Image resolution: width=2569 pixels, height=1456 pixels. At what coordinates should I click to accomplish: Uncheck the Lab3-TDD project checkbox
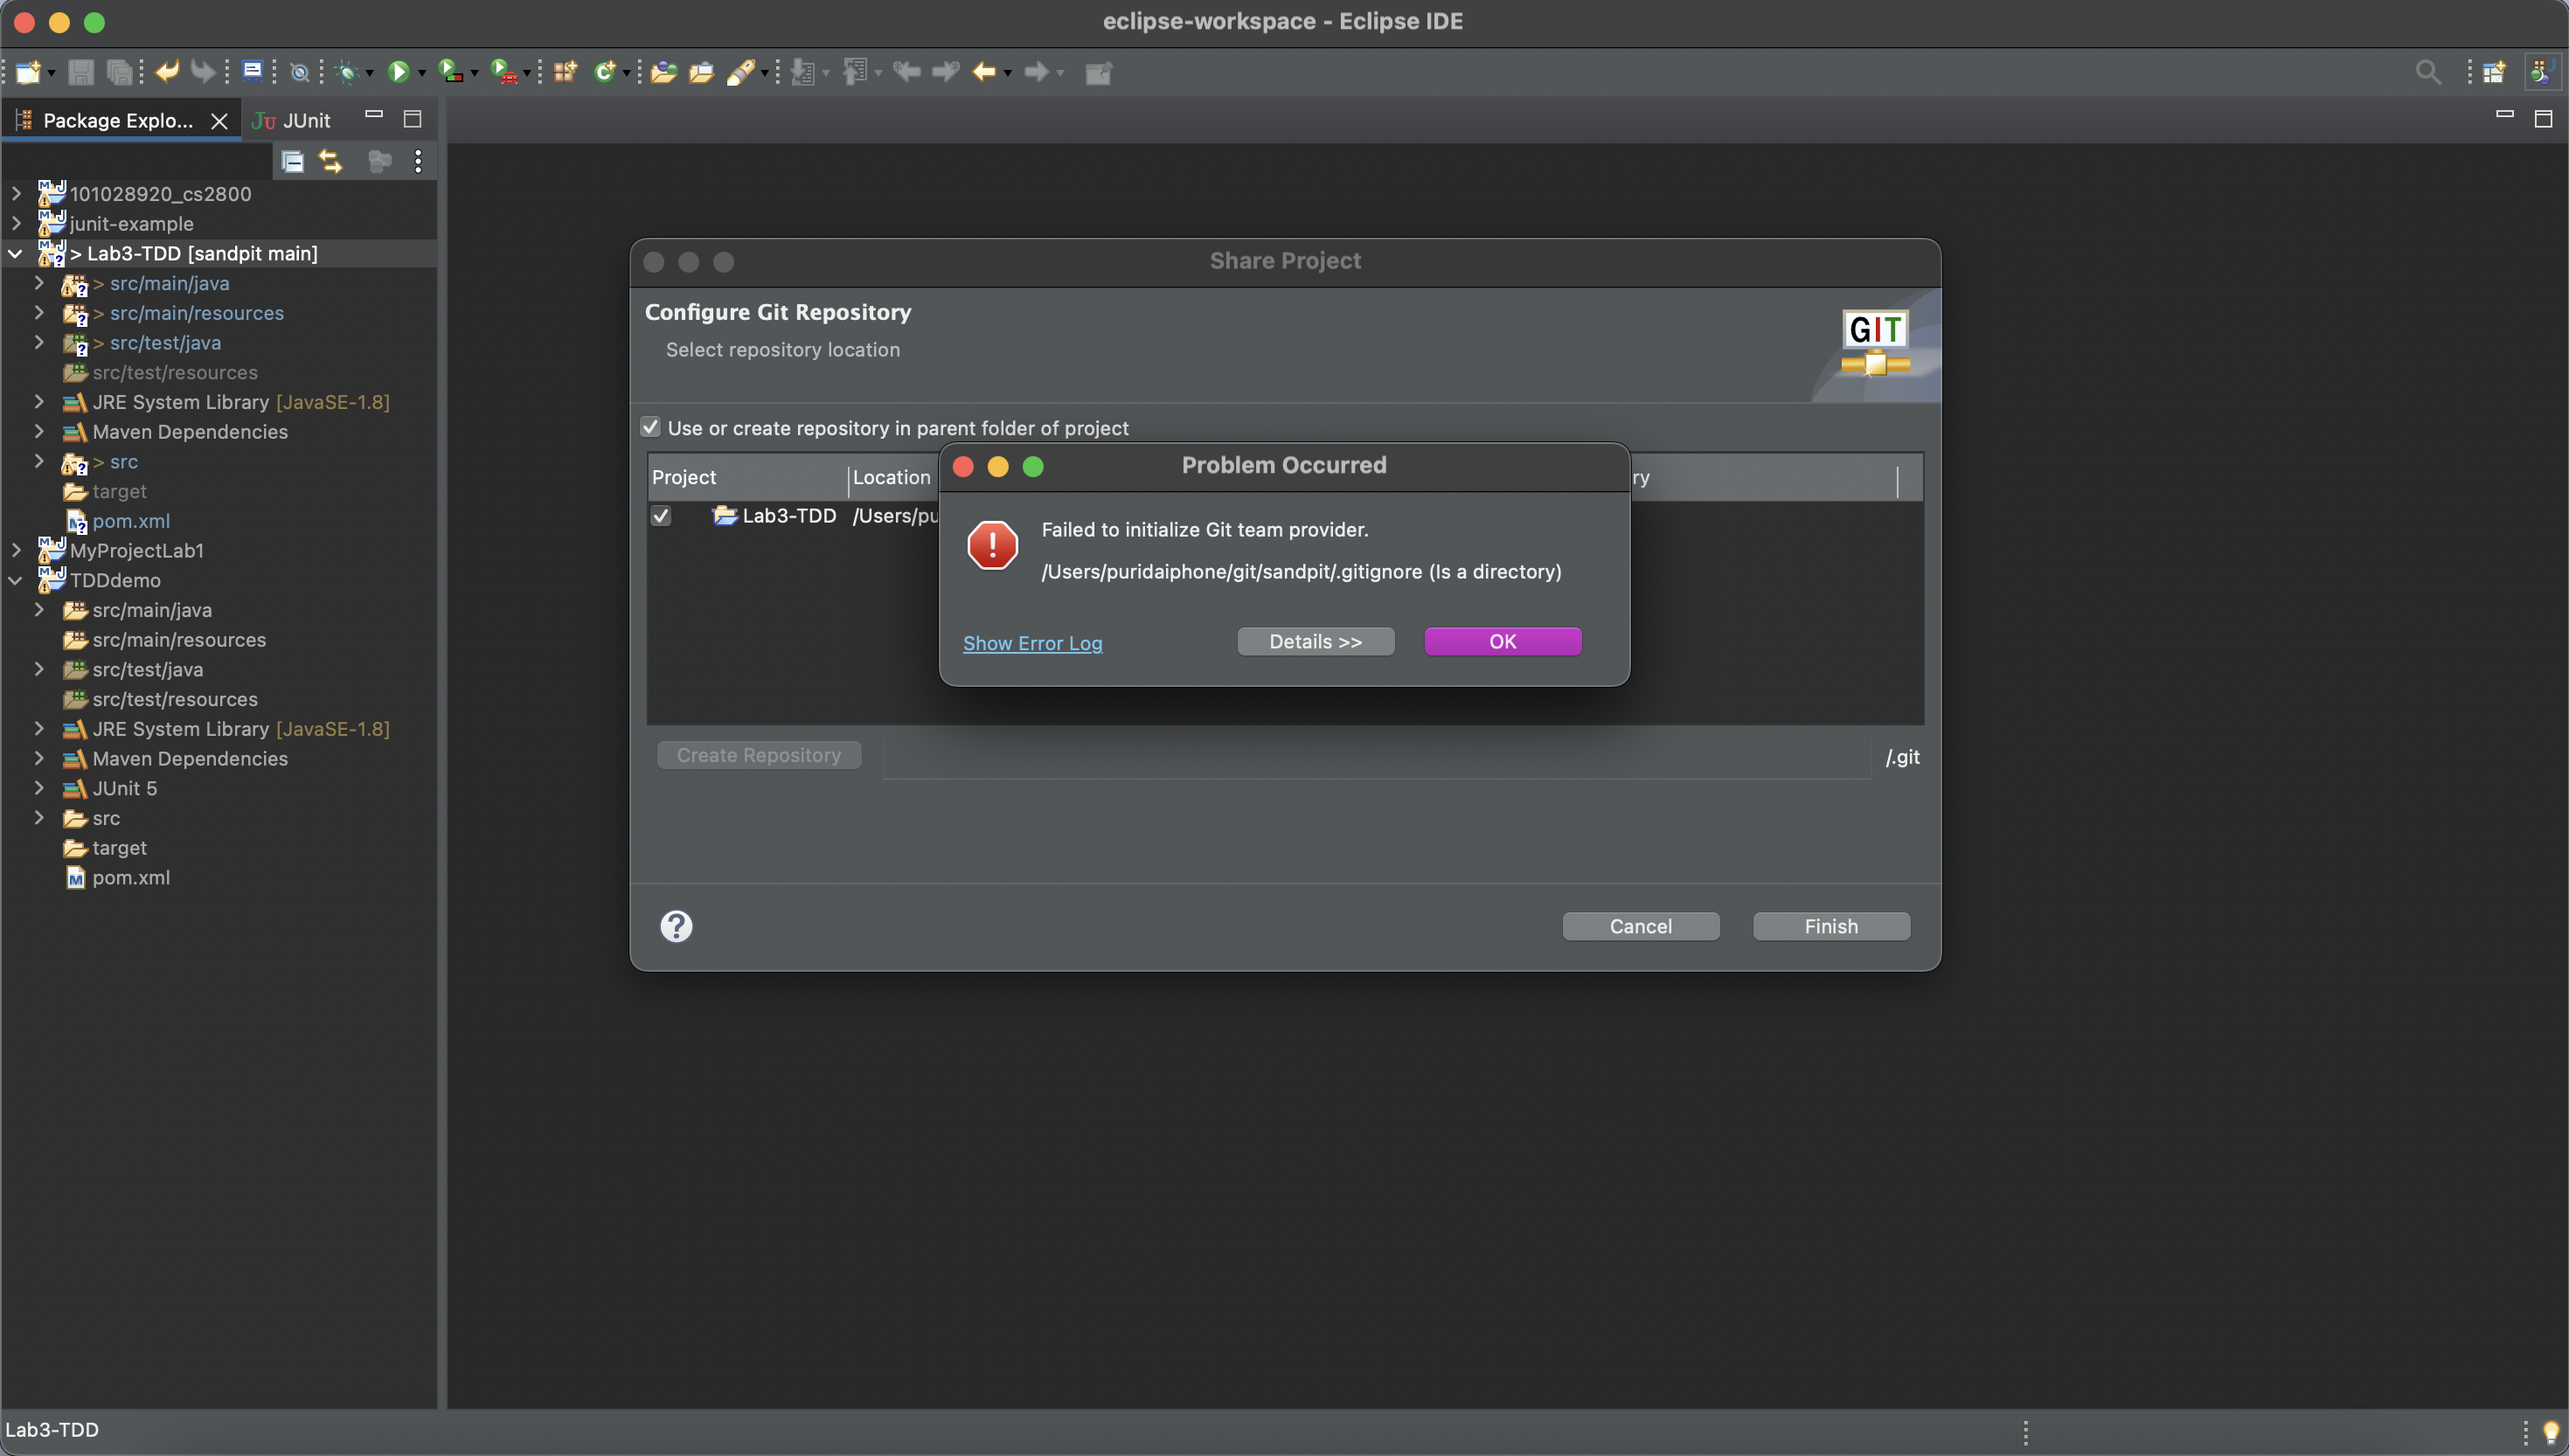coord(661,516)
